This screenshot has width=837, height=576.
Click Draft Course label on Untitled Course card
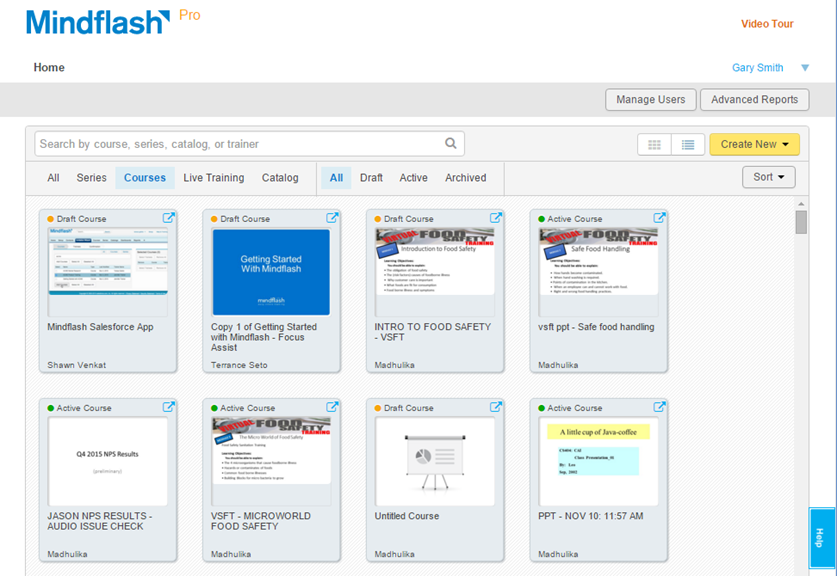[x=409, y=408]
